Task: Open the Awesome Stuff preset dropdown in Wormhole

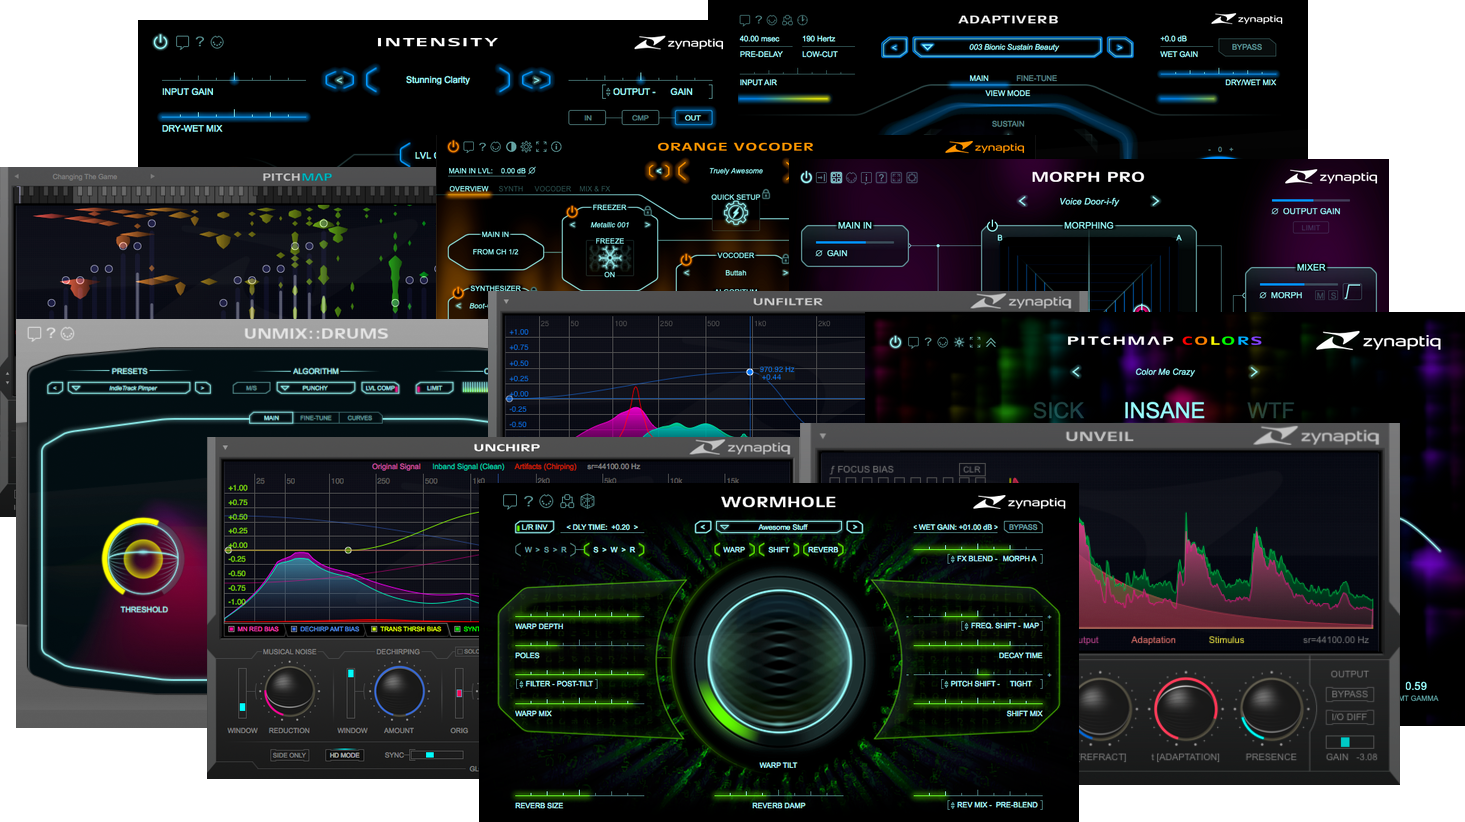Action: coord(779,527)
